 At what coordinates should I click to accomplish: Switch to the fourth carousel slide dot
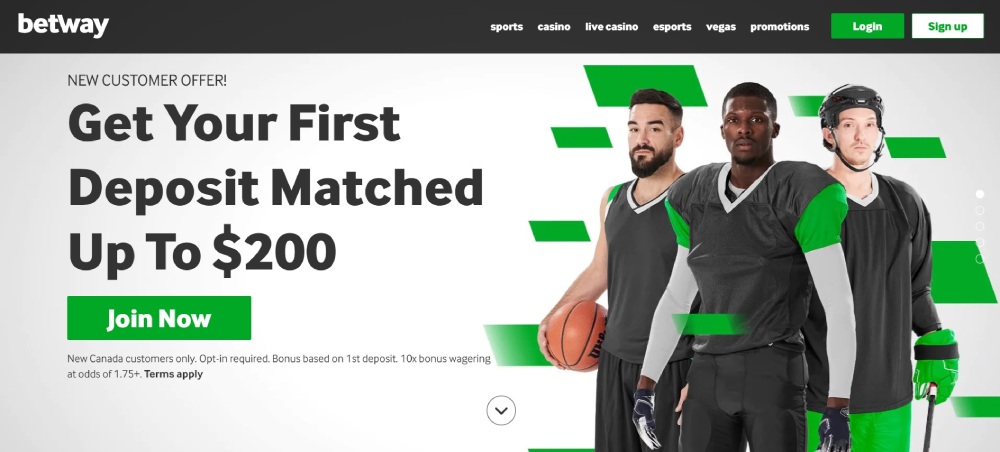point(980,243)
